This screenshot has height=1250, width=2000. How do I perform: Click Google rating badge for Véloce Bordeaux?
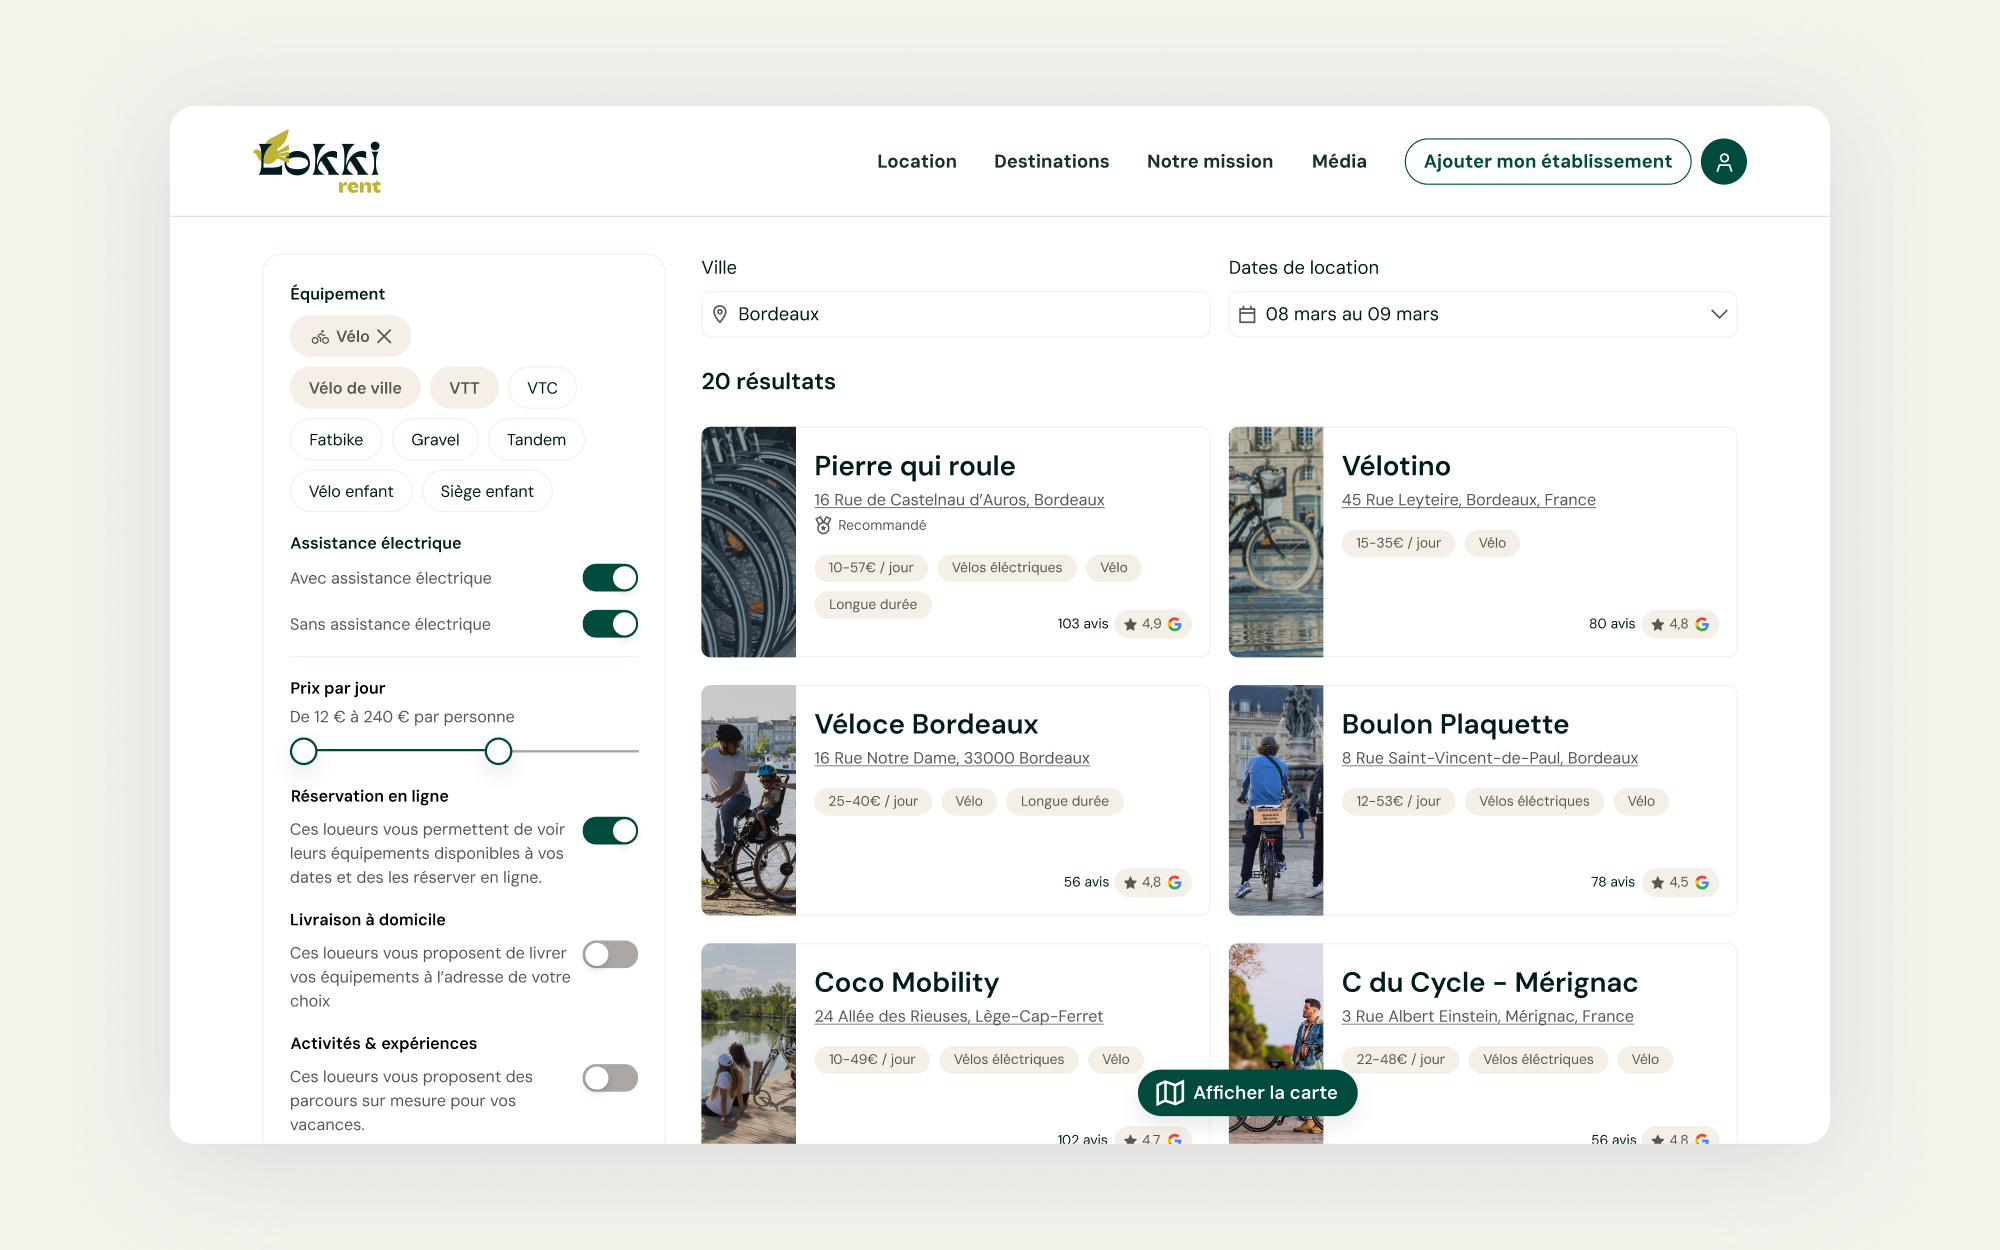pyautogui.click(x=1153, y=882)
